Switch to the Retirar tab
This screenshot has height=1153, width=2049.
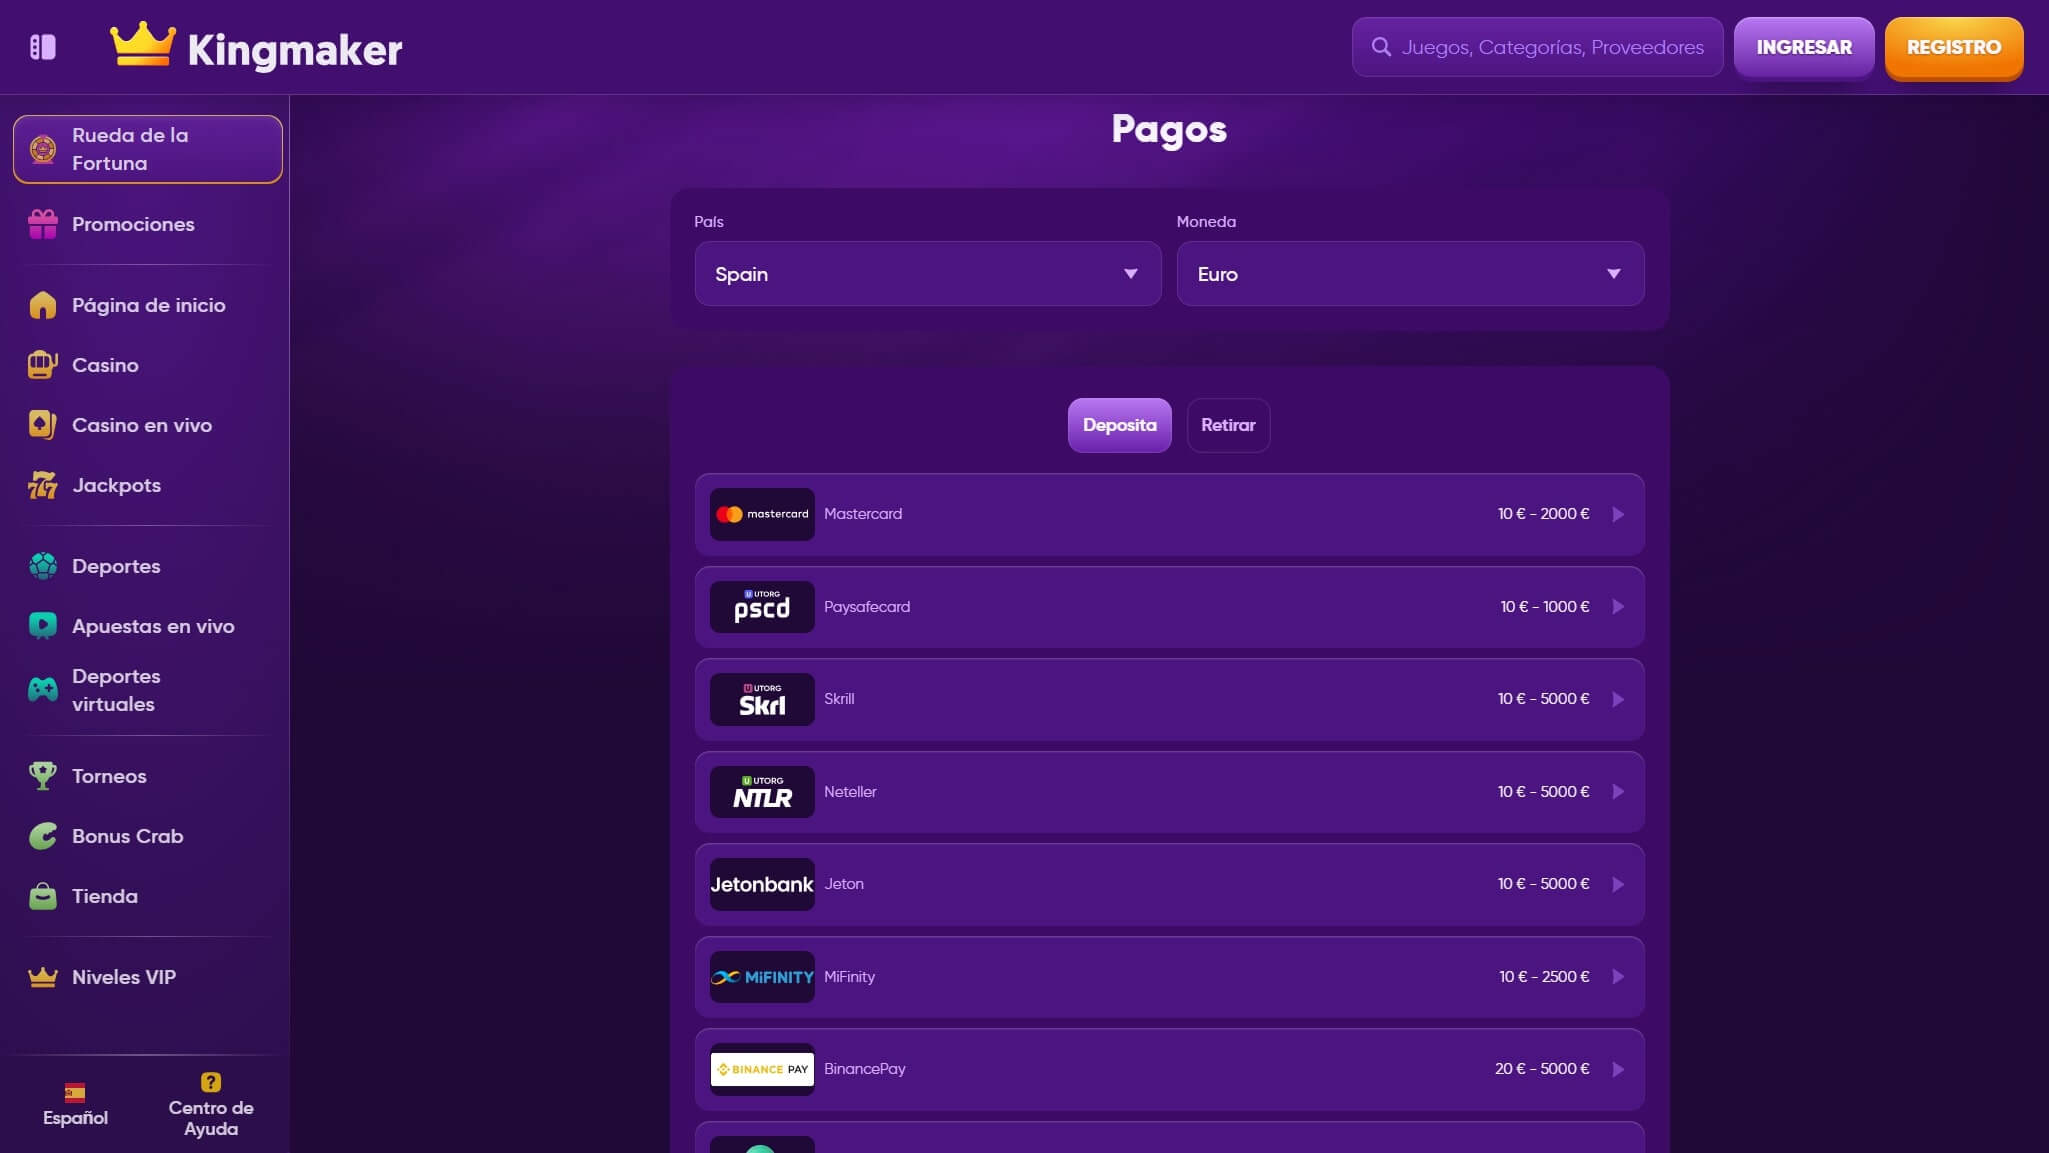(x=1228, y=425)
